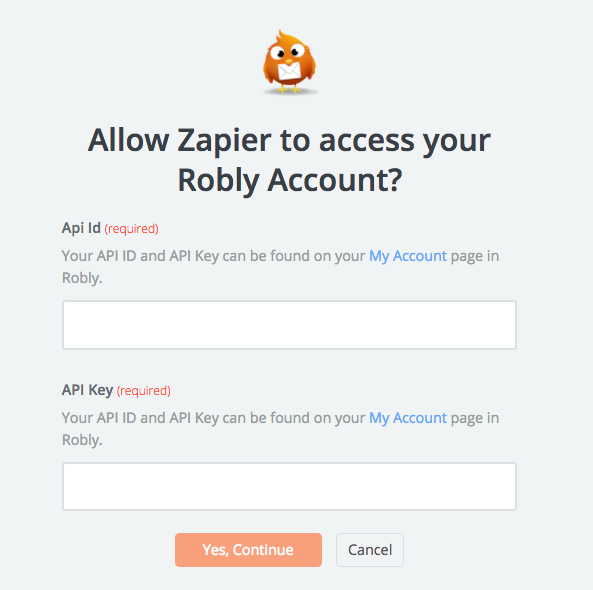
Task: Click 'Allow' at the start of the heading
Action: pyautogui.click(x=128, y=140)
